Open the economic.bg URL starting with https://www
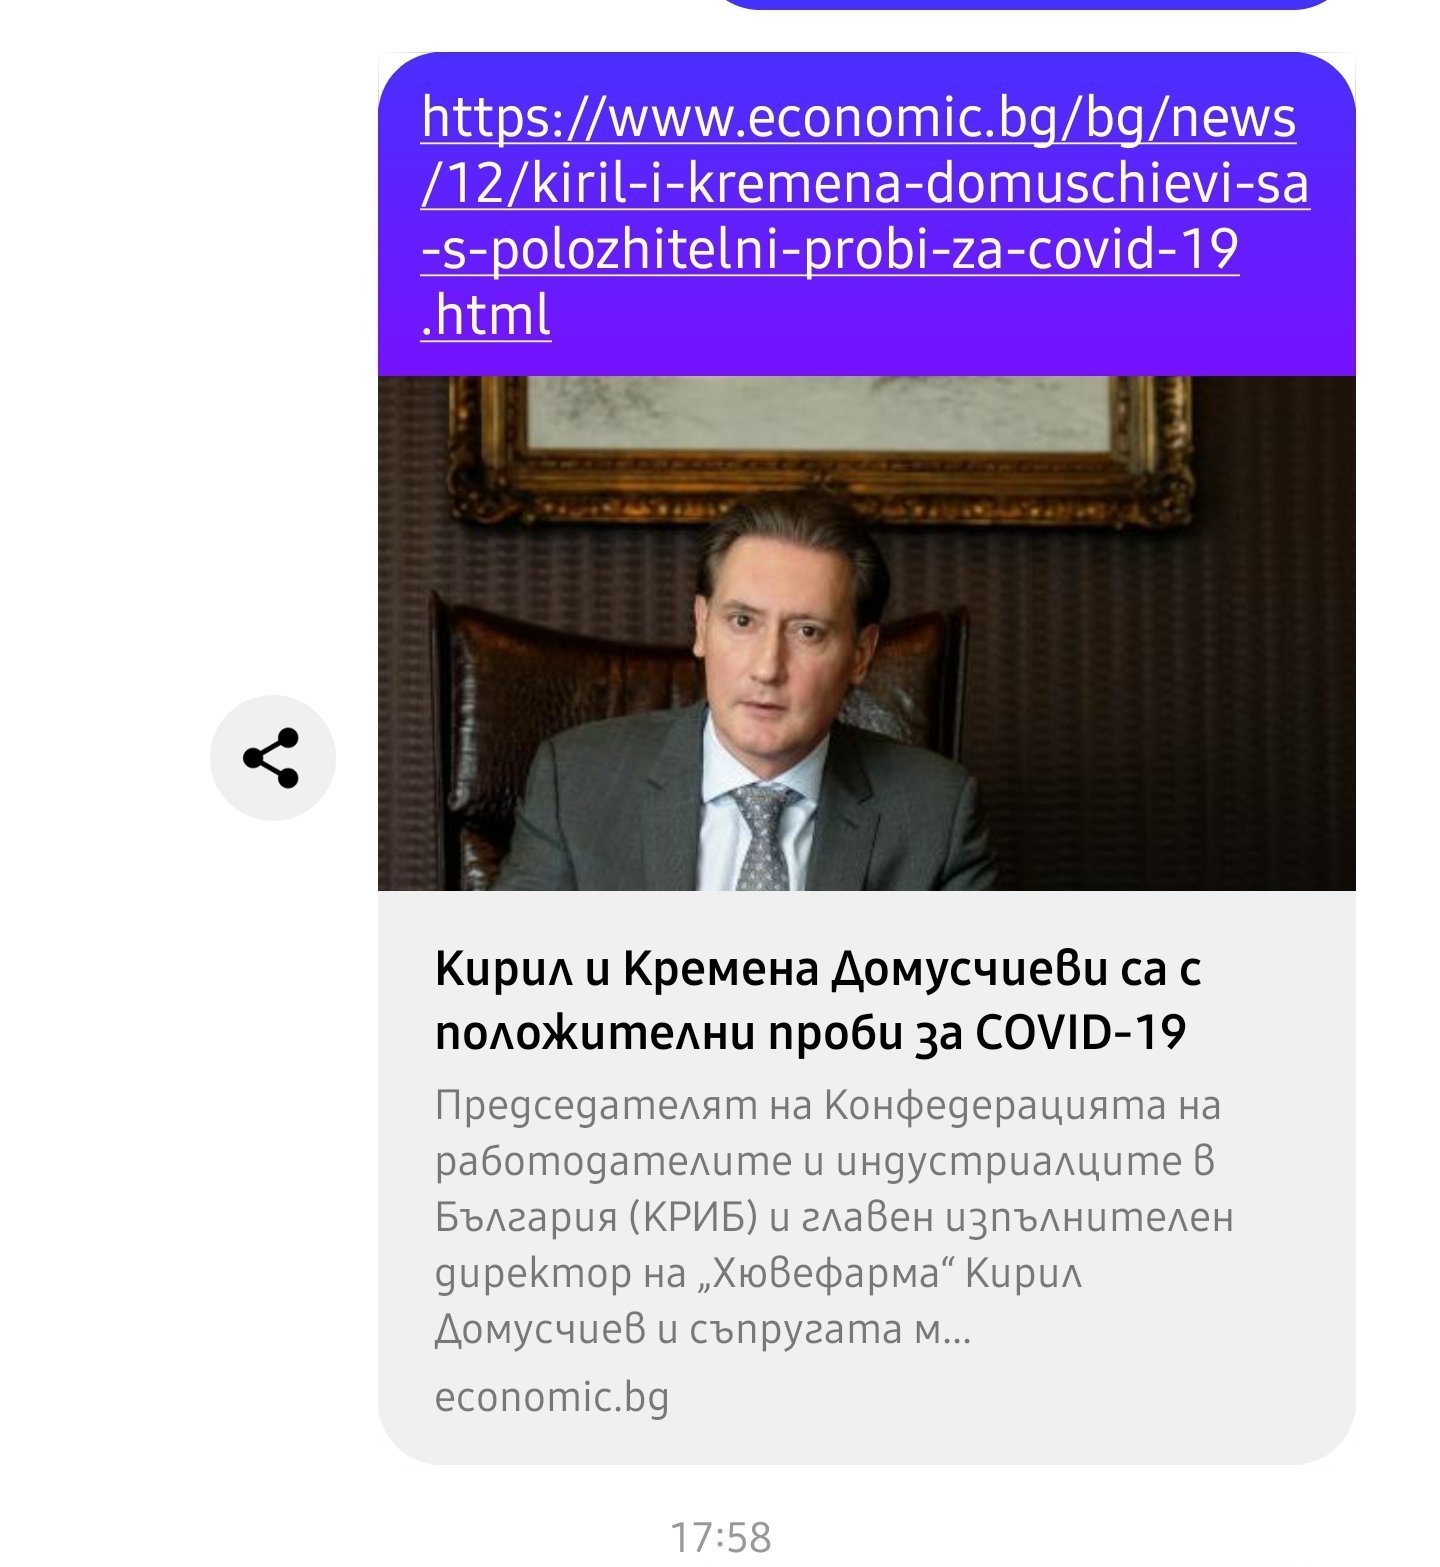The height and width of the screenshot is (1567, 1440). [859, 118]
